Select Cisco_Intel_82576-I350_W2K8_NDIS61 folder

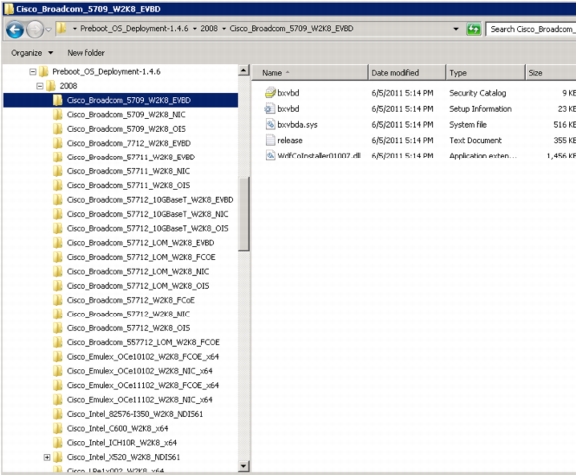[x=135, y=414]
